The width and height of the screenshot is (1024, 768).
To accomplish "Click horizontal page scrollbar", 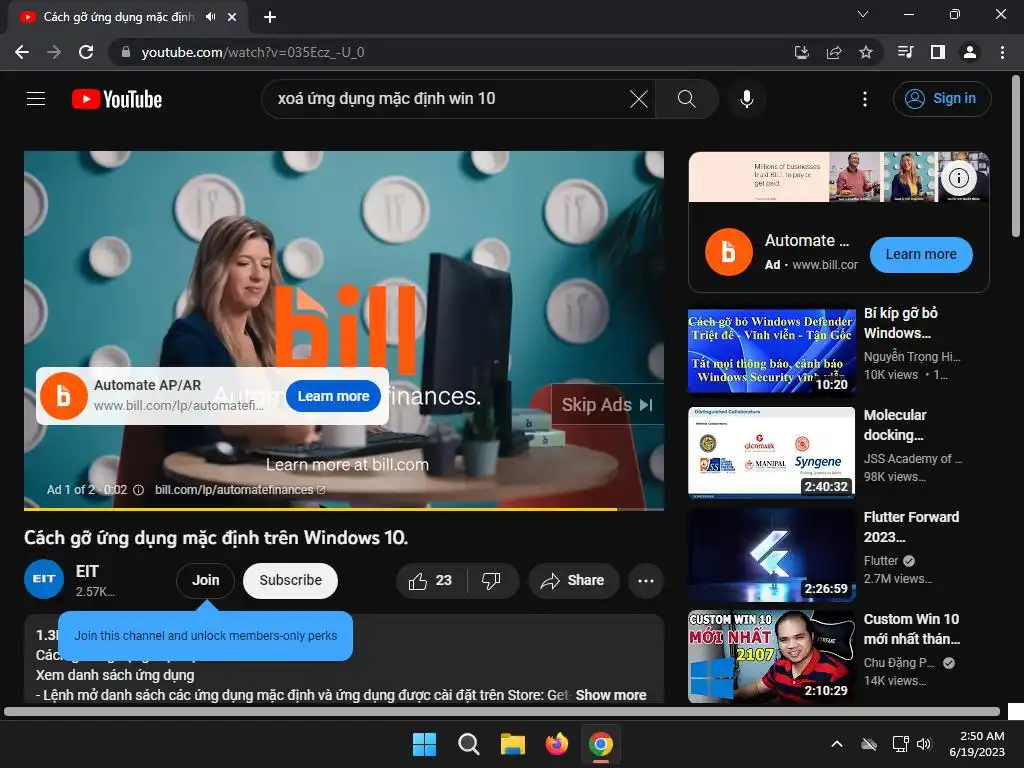I will [502, 711].
